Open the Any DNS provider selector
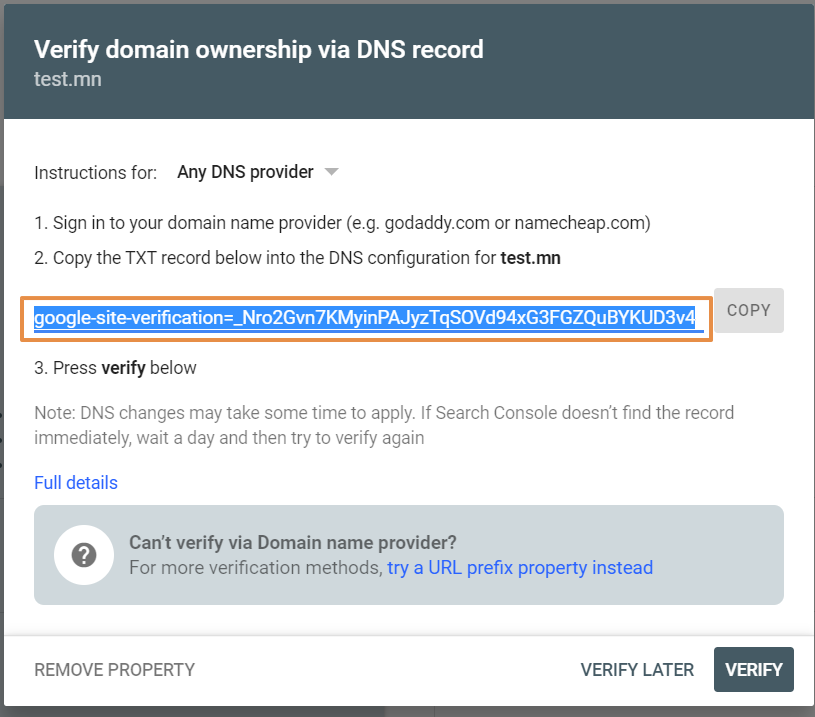 pyautogui.click(x=257, y=172)
